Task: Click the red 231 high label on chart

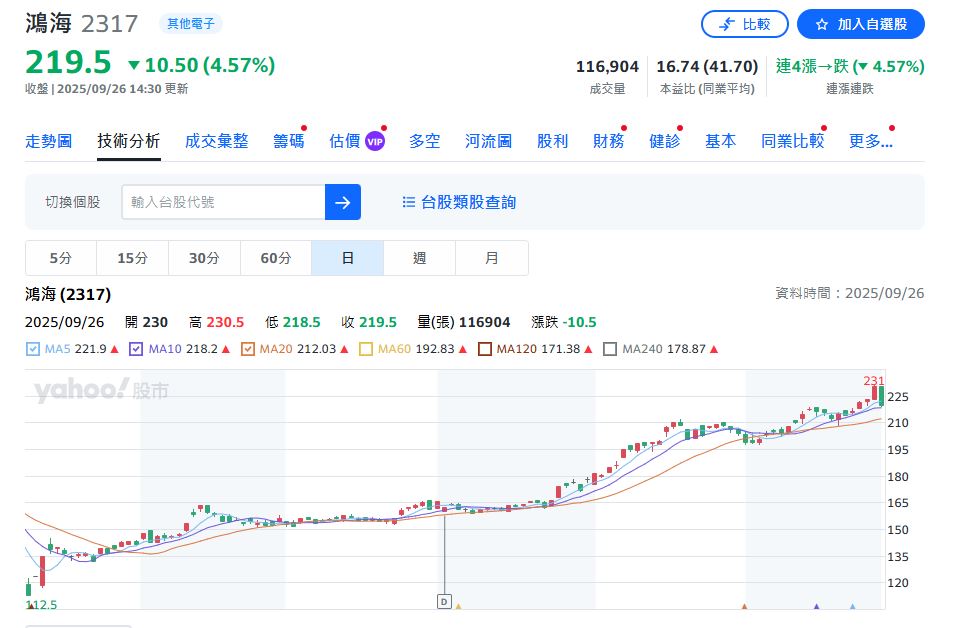Action: tap(873, 381)
